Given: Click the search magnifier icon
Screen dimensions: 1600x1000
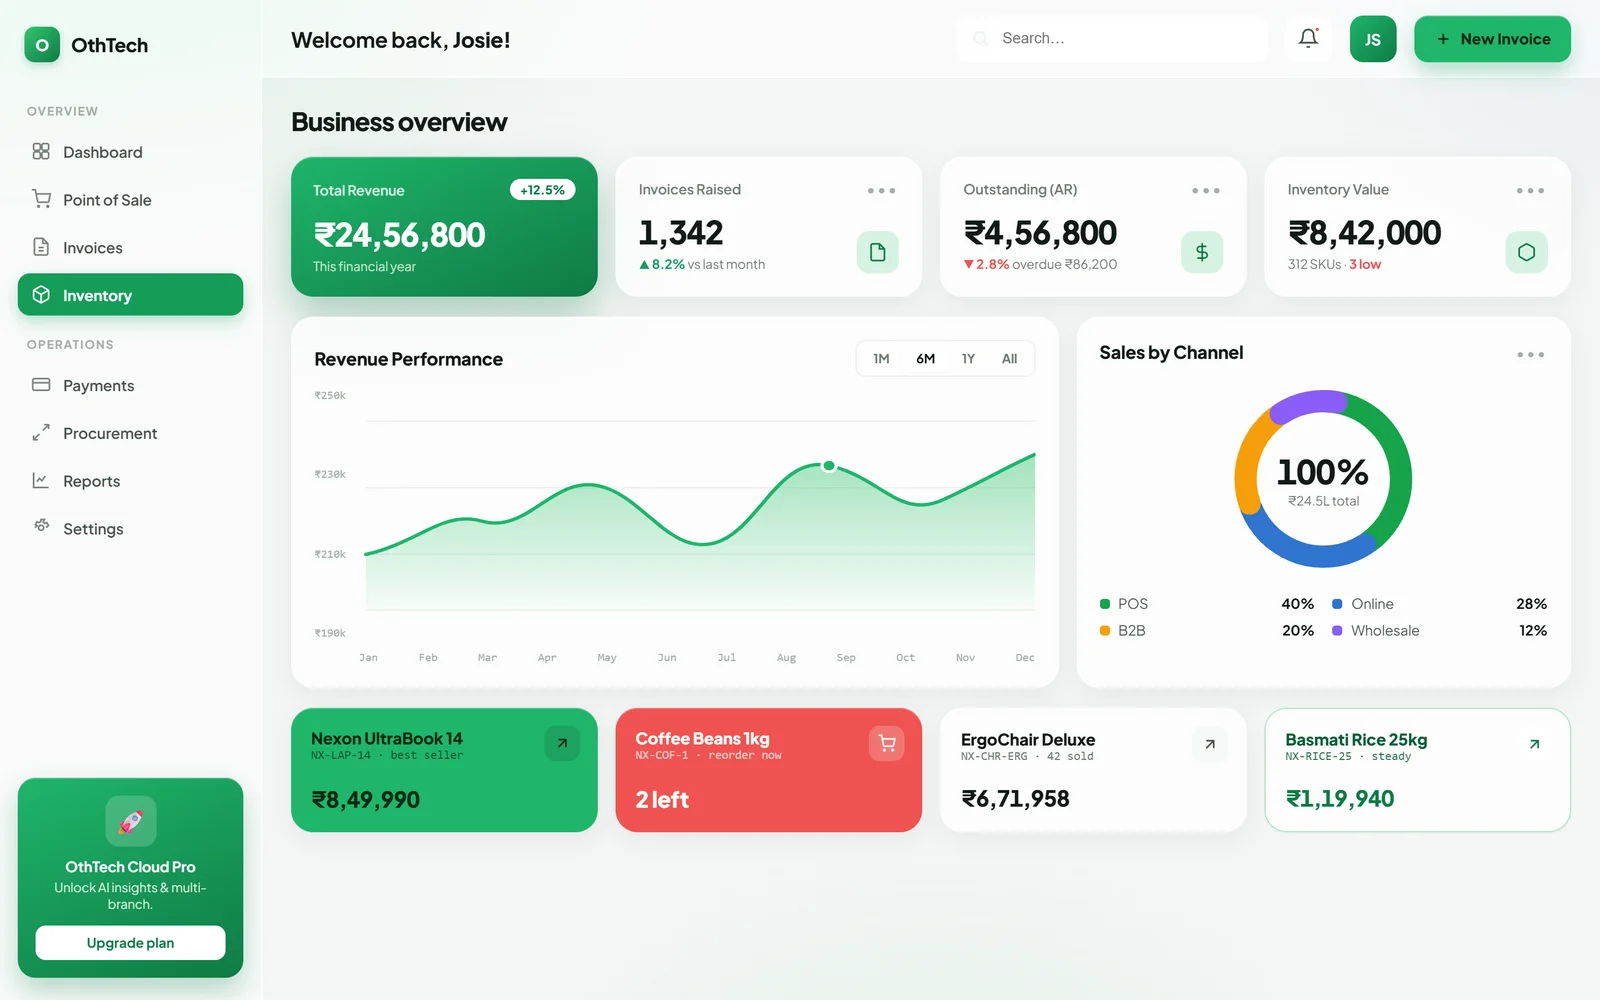Looking at the screenshot, I should pyautogui.click(x=981, y=39).
